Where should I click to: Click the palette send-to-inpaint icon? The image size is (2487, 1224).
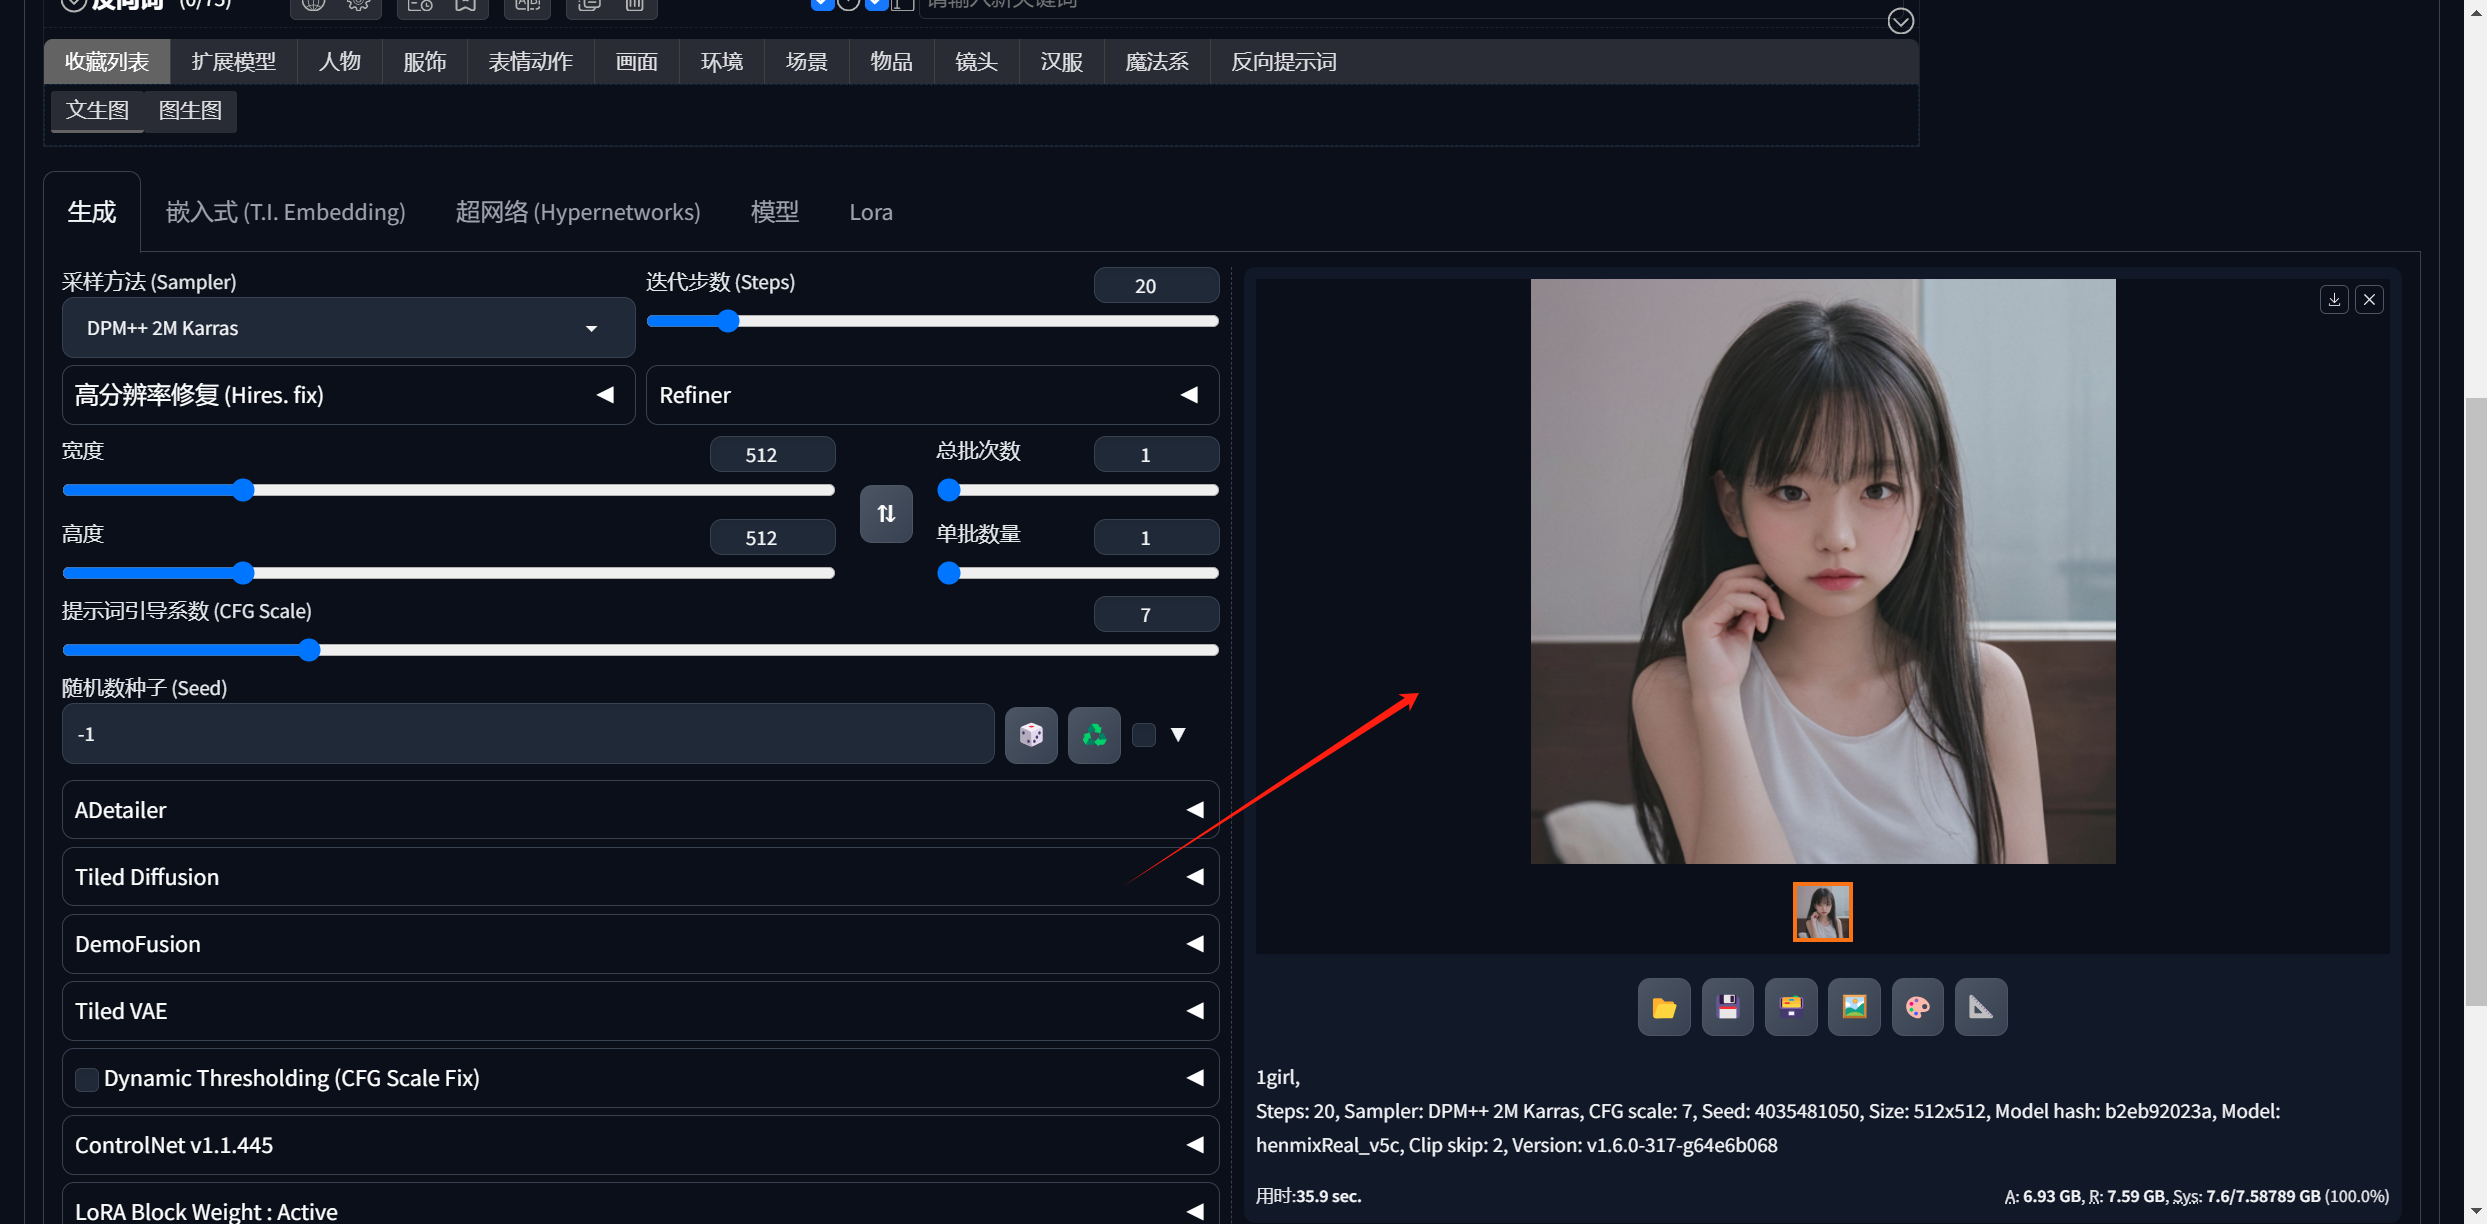[1917, 1007]
